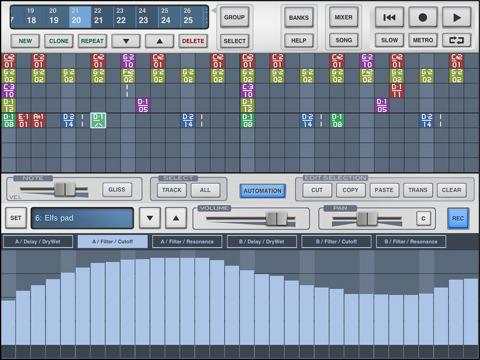Select the A#1 01 note cell
Image resolution: width=480 pixels, height=360 pixels.
[38, 120]
